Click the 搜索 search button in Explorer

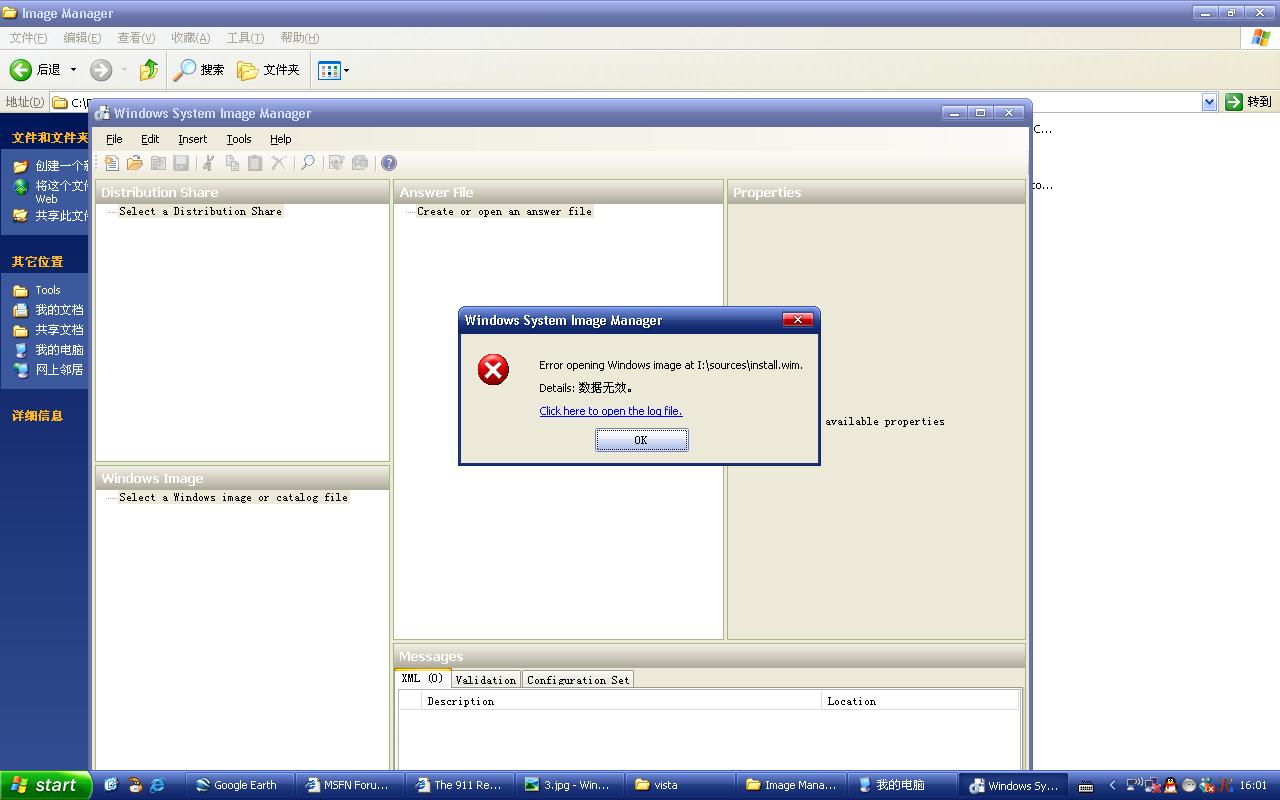pyautogui.click(x=199, y=69)
